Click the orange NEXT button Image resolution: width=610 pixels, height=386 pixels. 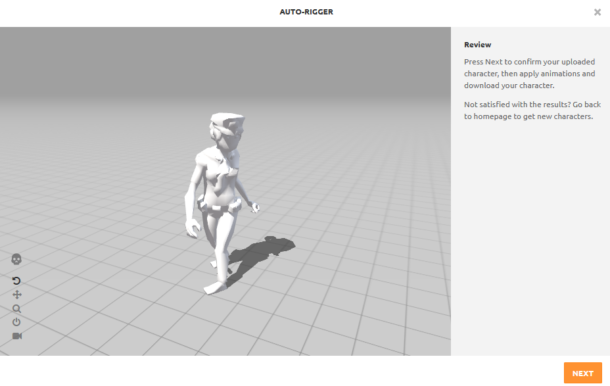pos(583,373)
